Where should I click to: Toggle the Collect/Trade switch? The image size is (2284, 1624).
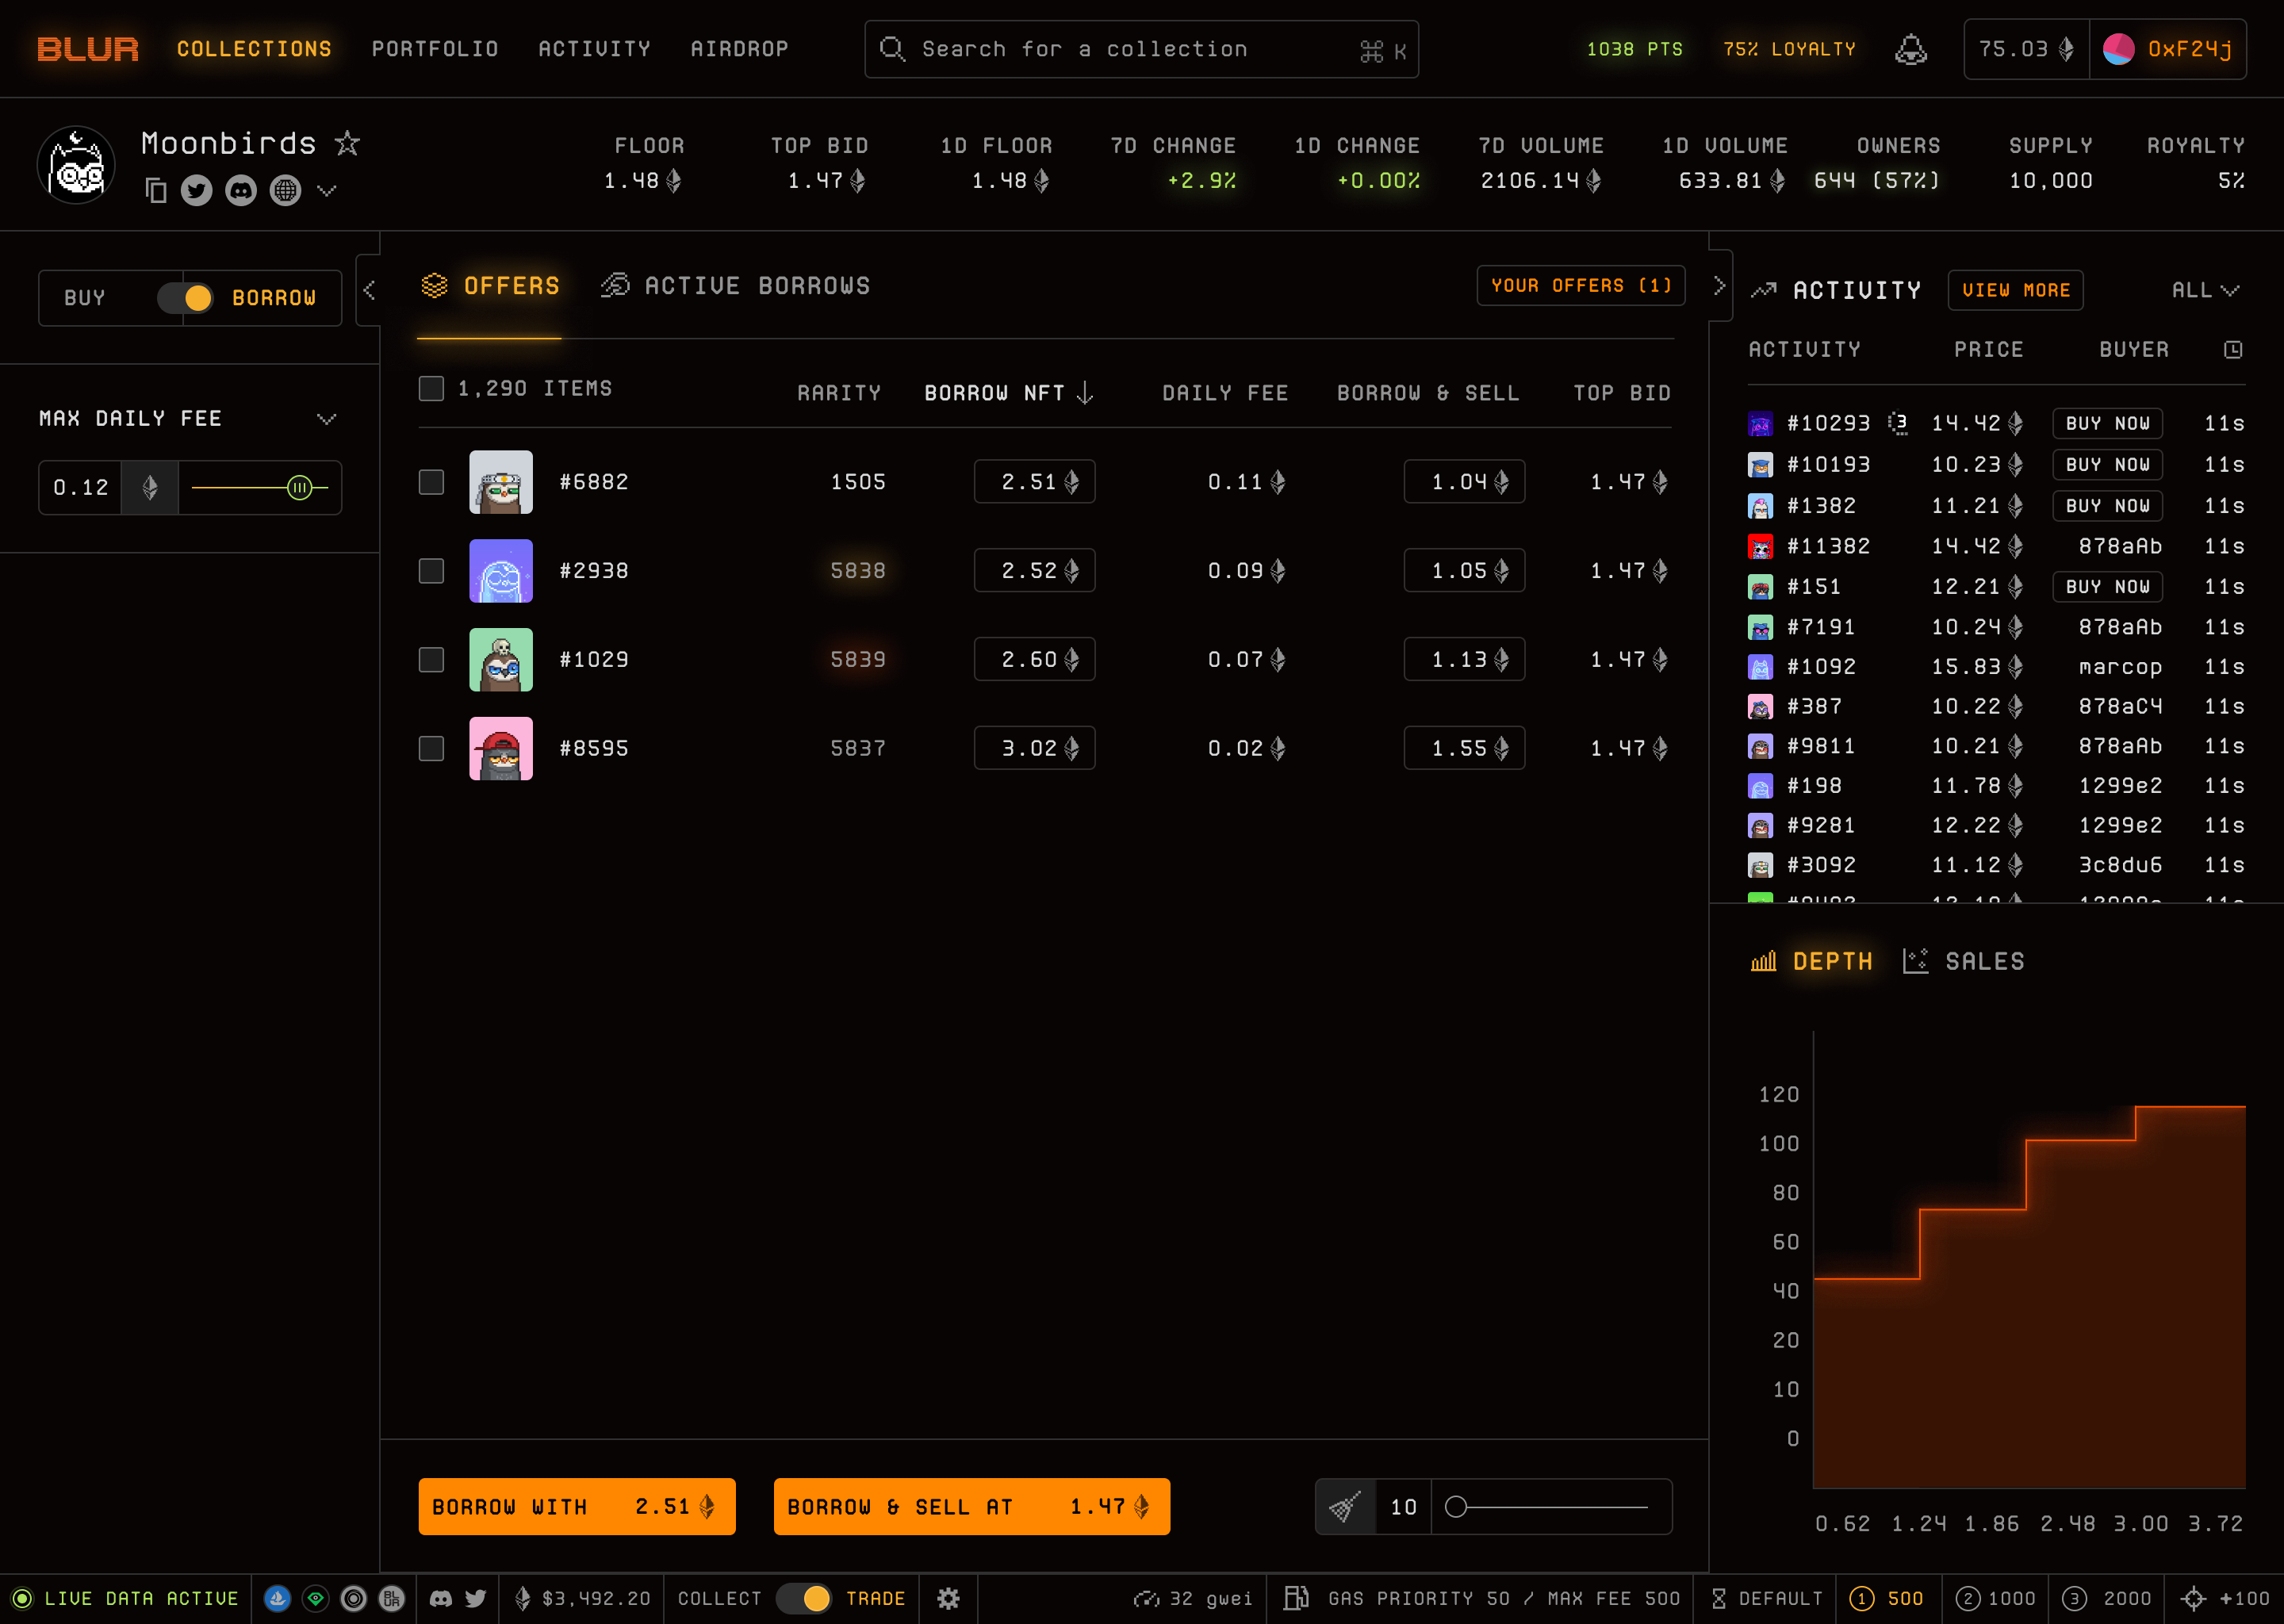click(804, 1598)
